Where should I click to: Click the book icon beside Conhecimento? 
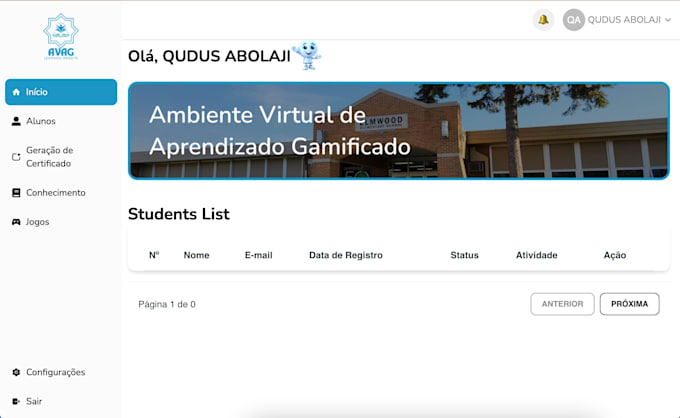tap(16, 193)
